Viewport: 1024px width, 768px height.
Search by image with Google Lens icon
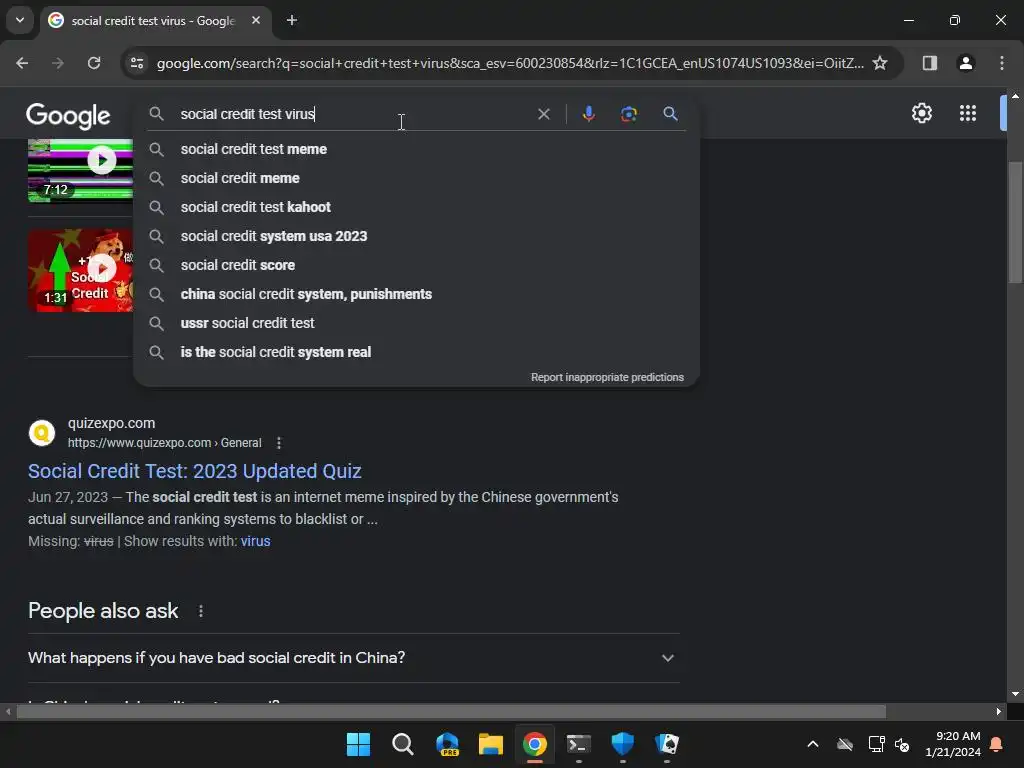628,114
